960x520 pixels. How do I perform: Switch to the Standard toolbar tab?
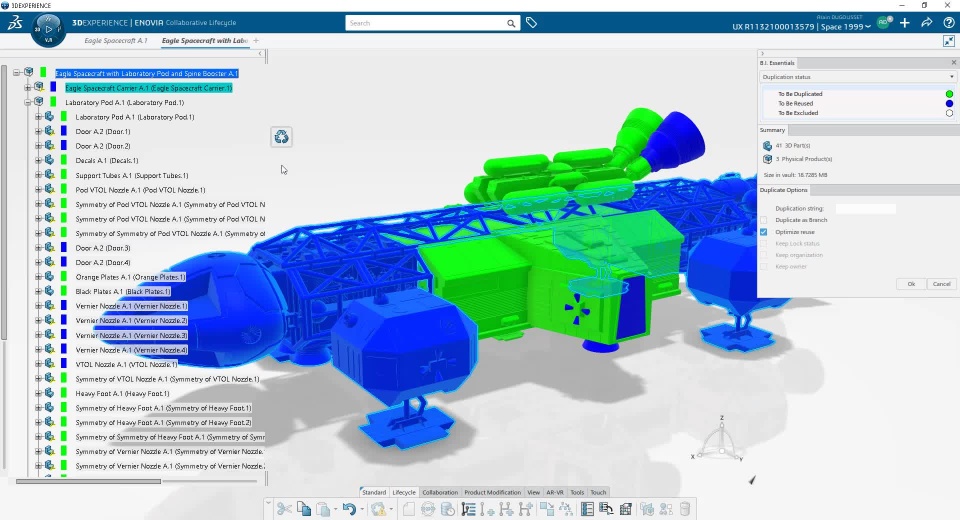click(x=374, y=492)
